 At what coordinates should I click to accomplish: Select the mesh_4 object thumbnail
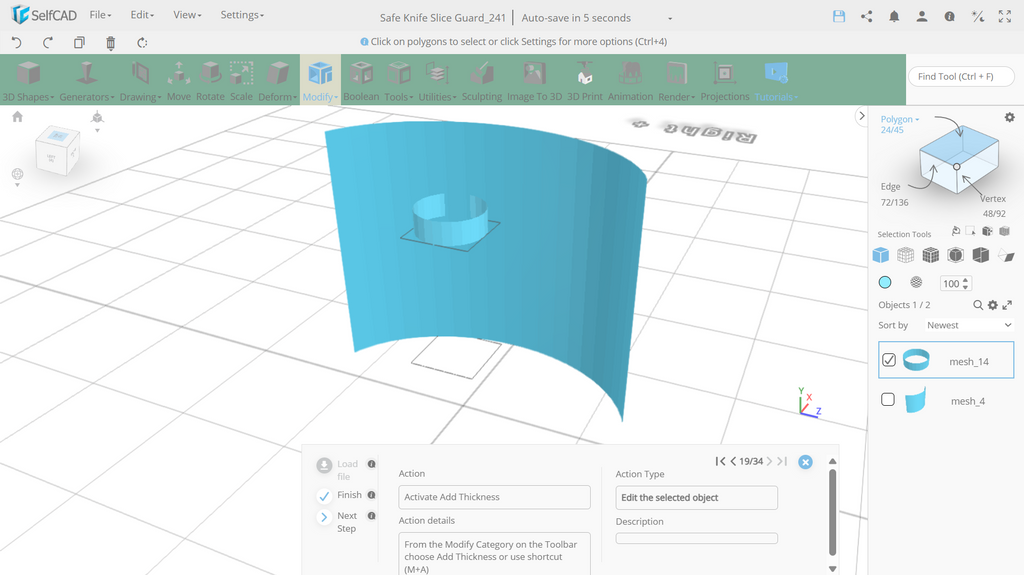pyautogui.click(x=916, y=400)
